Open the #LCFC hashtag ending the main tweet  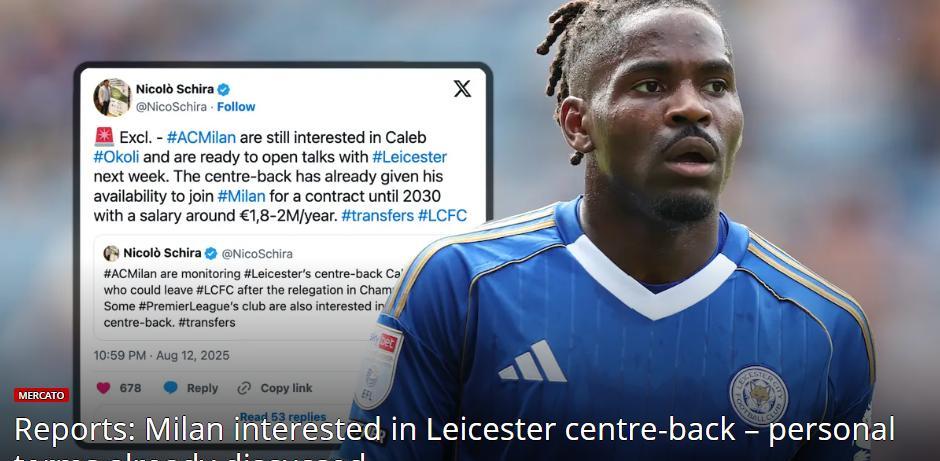[x=442, y=216]
